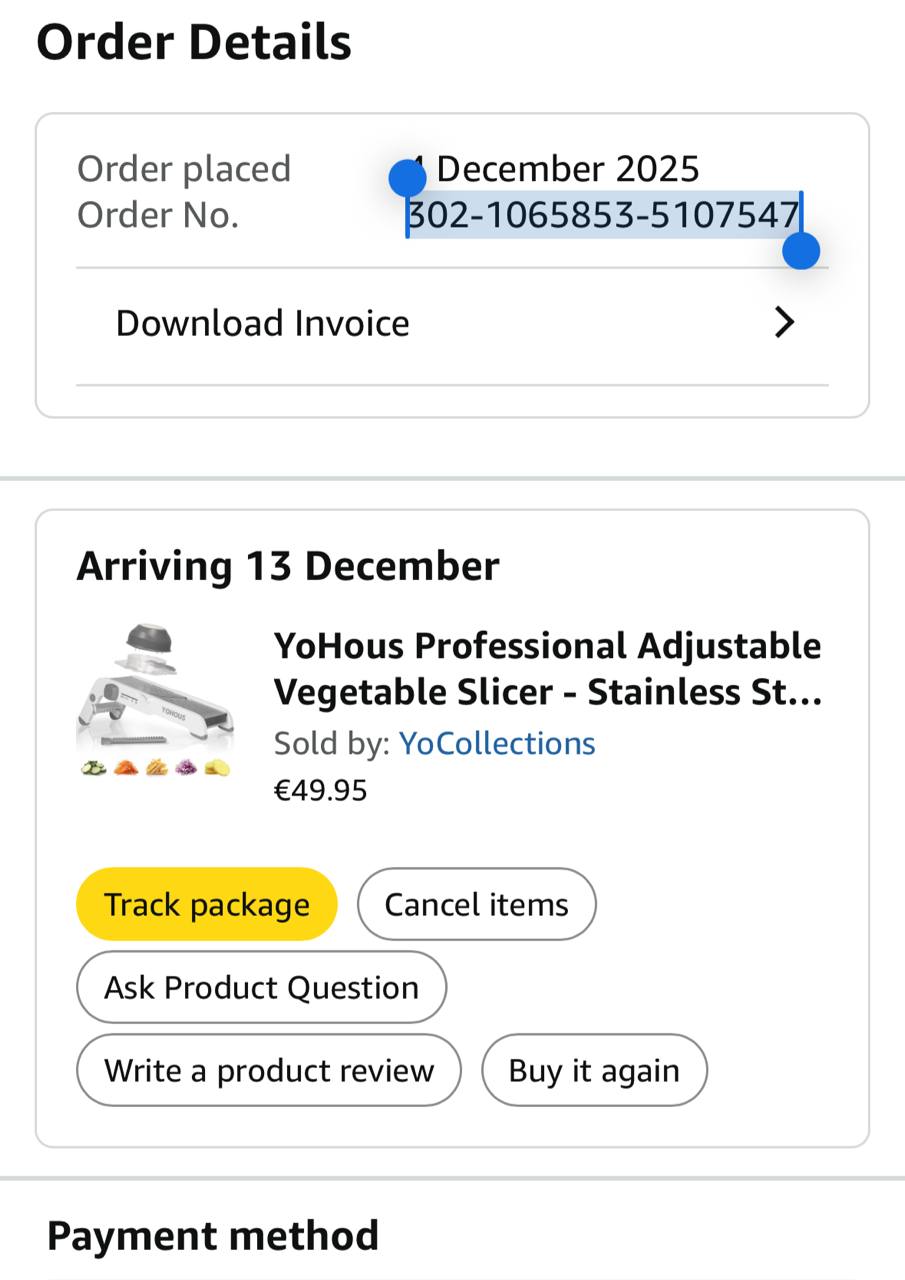
Task: Open the Download Invoice row
Action: [262, 323]
